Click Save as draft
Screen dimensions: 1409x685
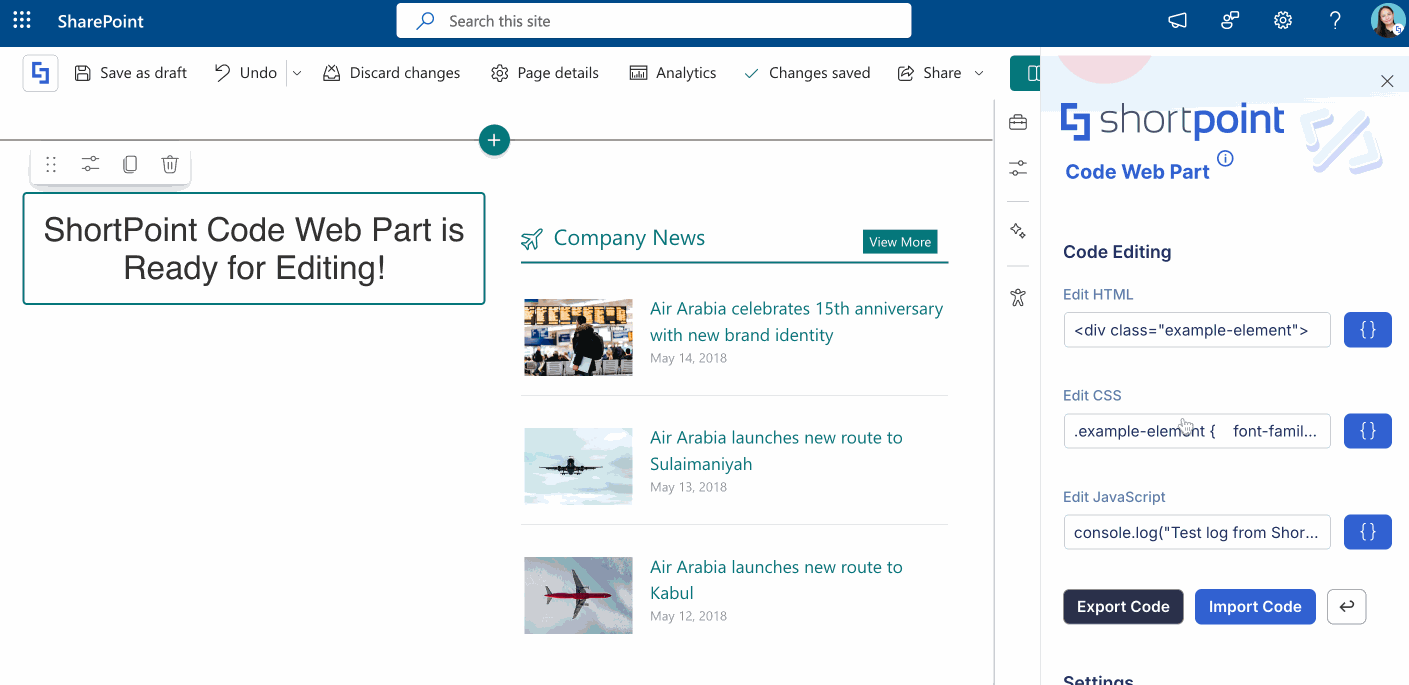[131, 73]
